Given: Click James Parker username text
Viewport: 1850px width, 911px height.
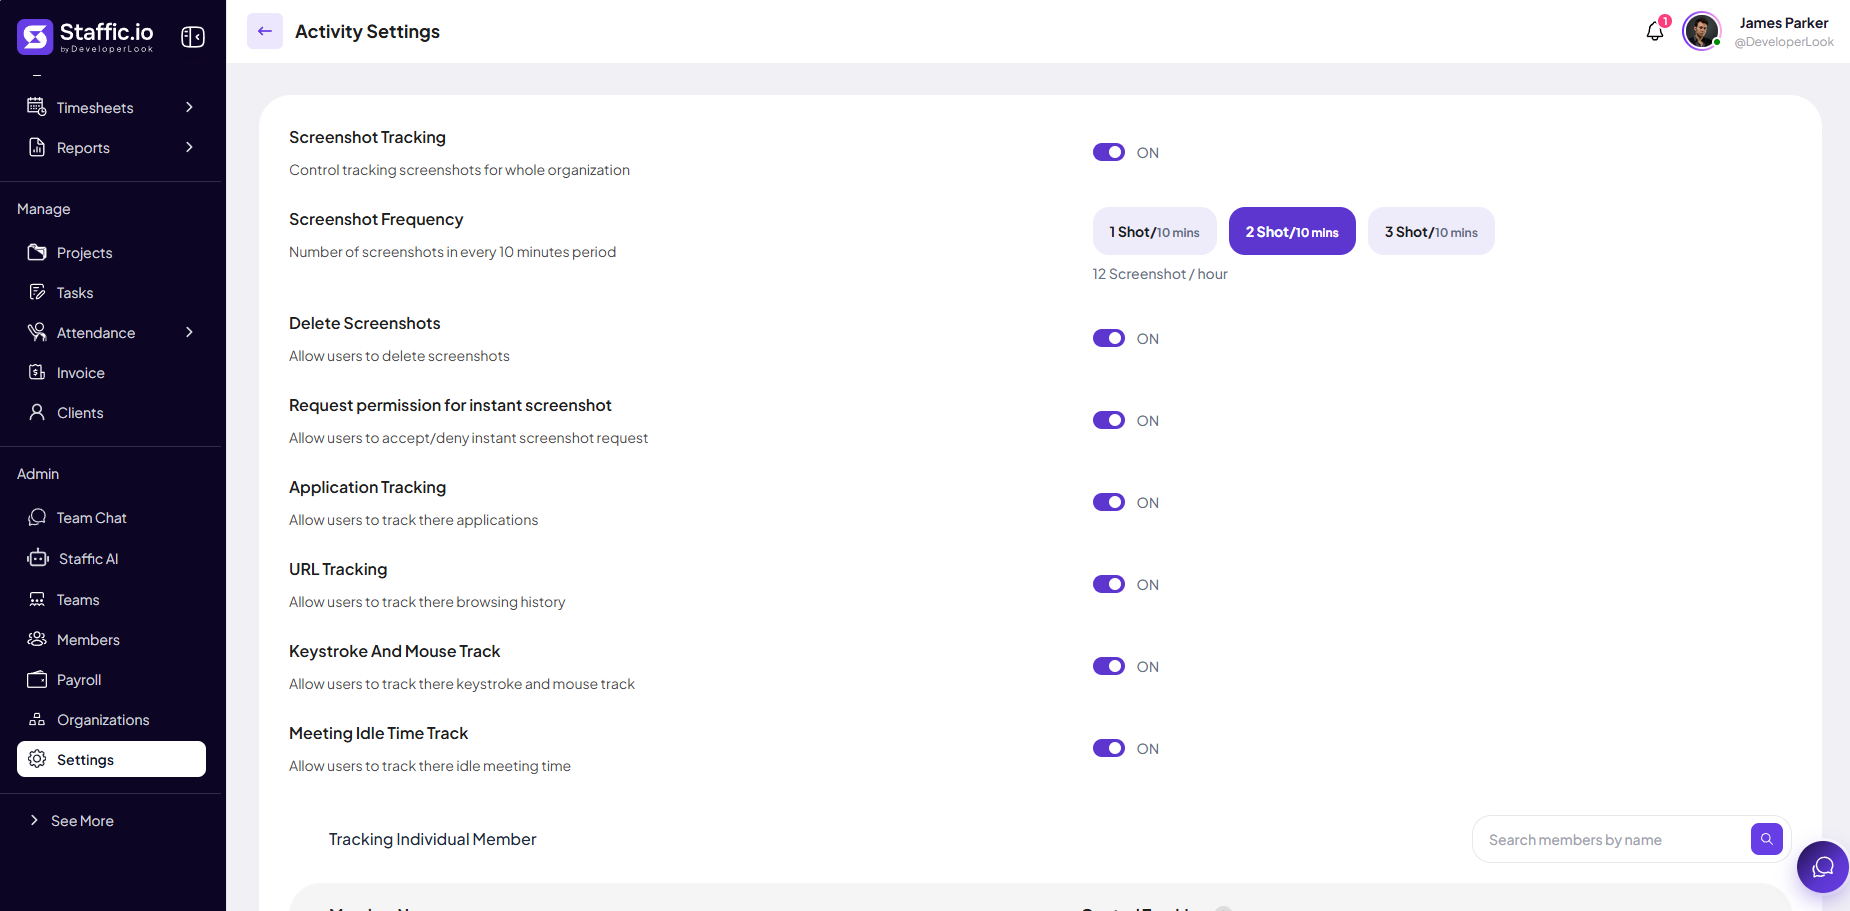Looking at the screenshot, I should click(1783, 23).
